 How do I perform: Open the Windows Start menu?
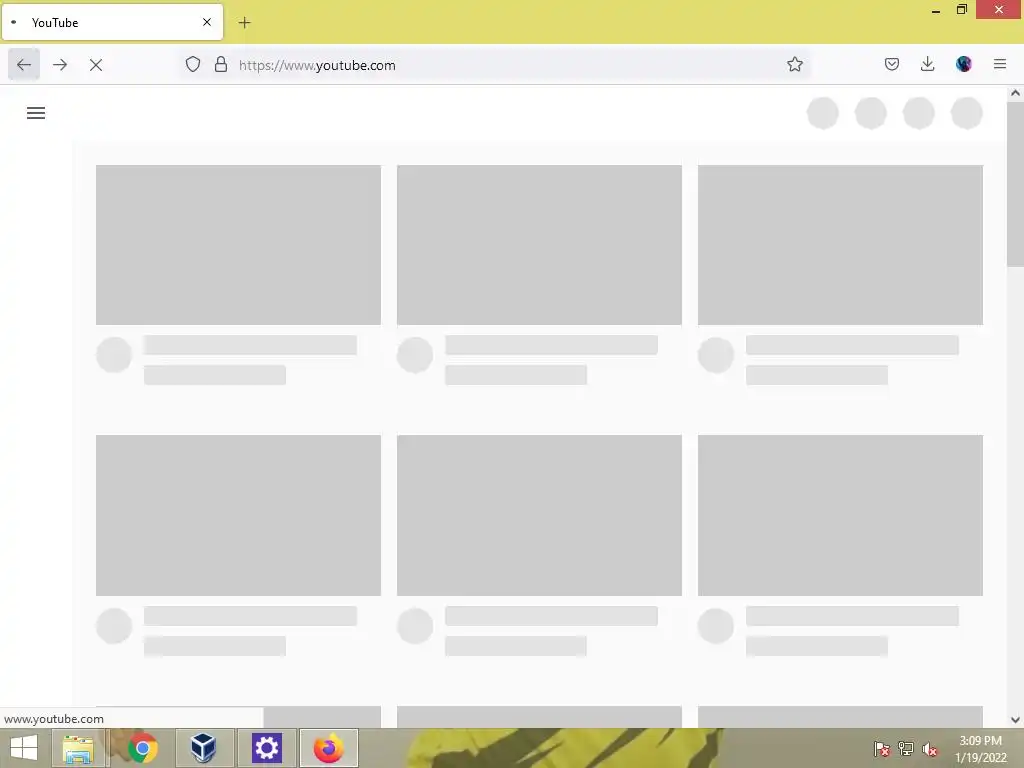coord(24,748)
